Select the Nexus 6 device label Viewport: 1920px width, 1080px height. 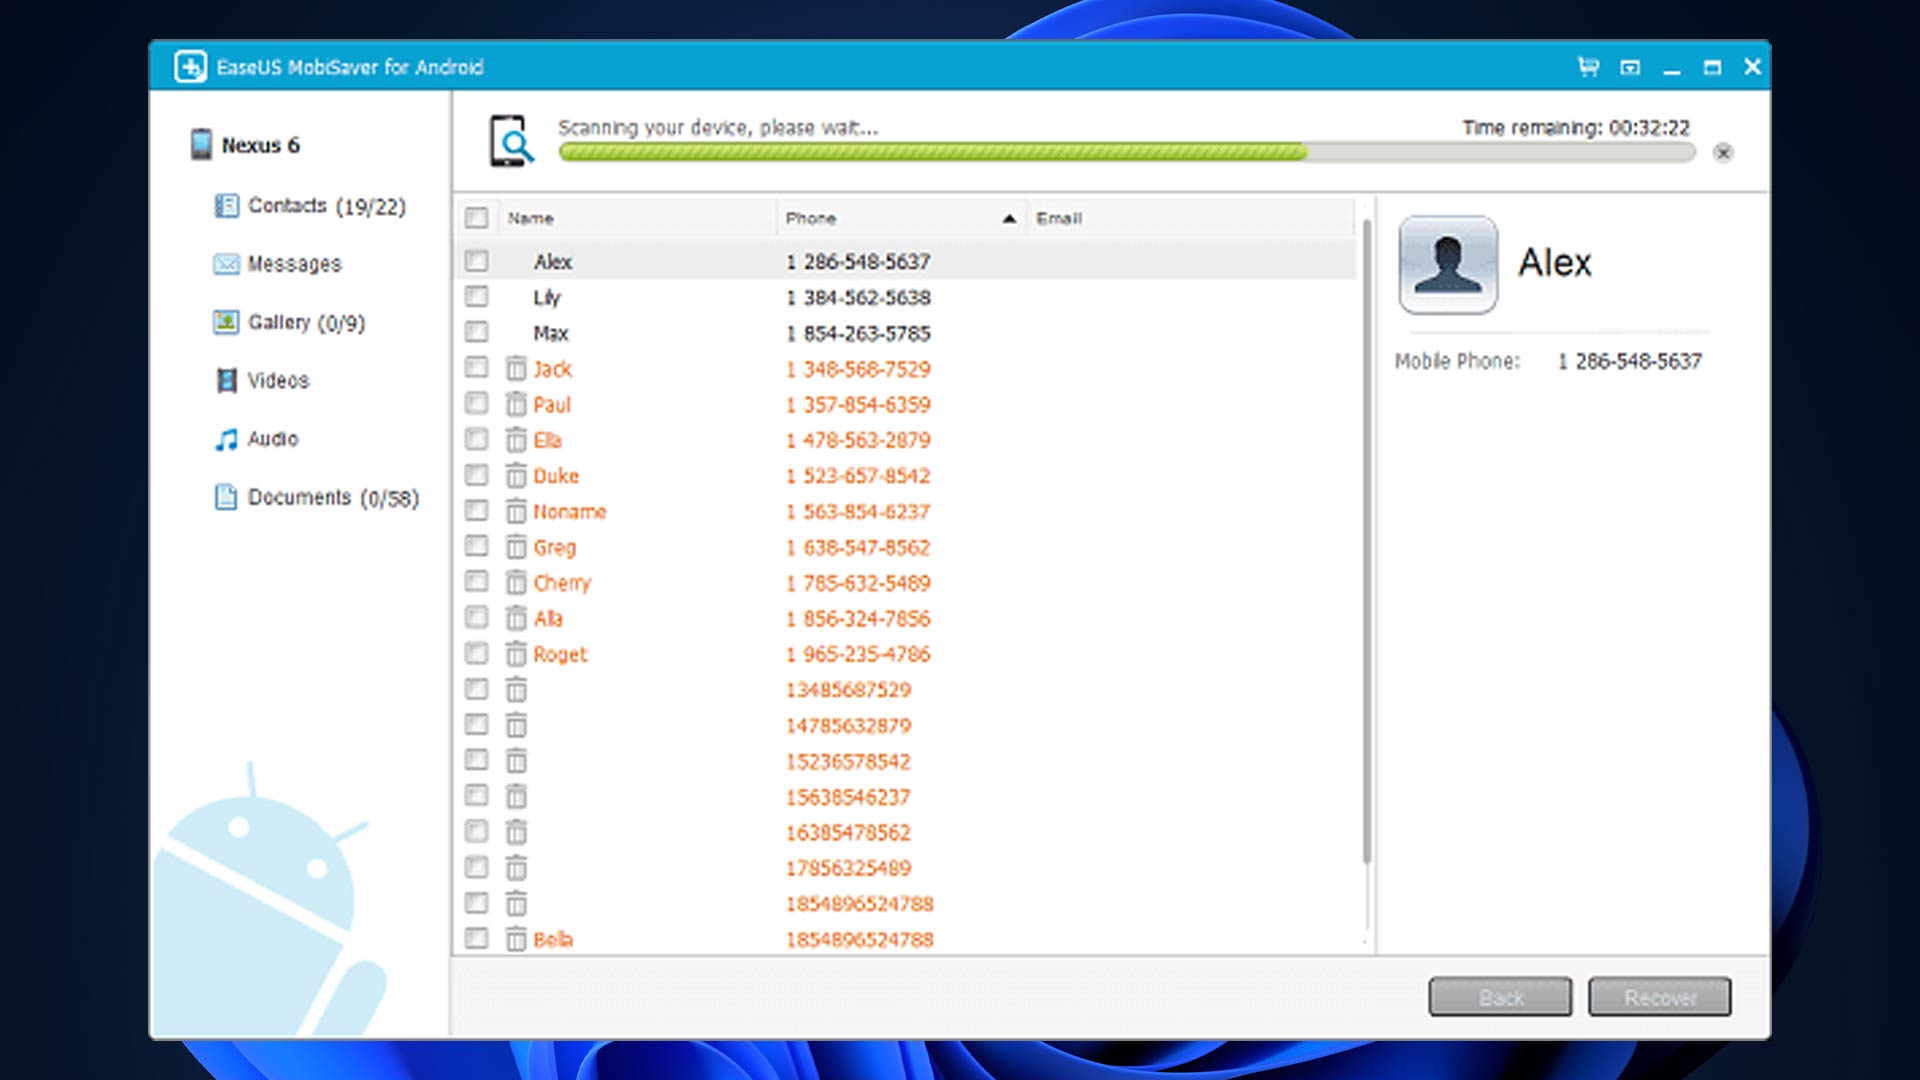(x=261, y=145)
